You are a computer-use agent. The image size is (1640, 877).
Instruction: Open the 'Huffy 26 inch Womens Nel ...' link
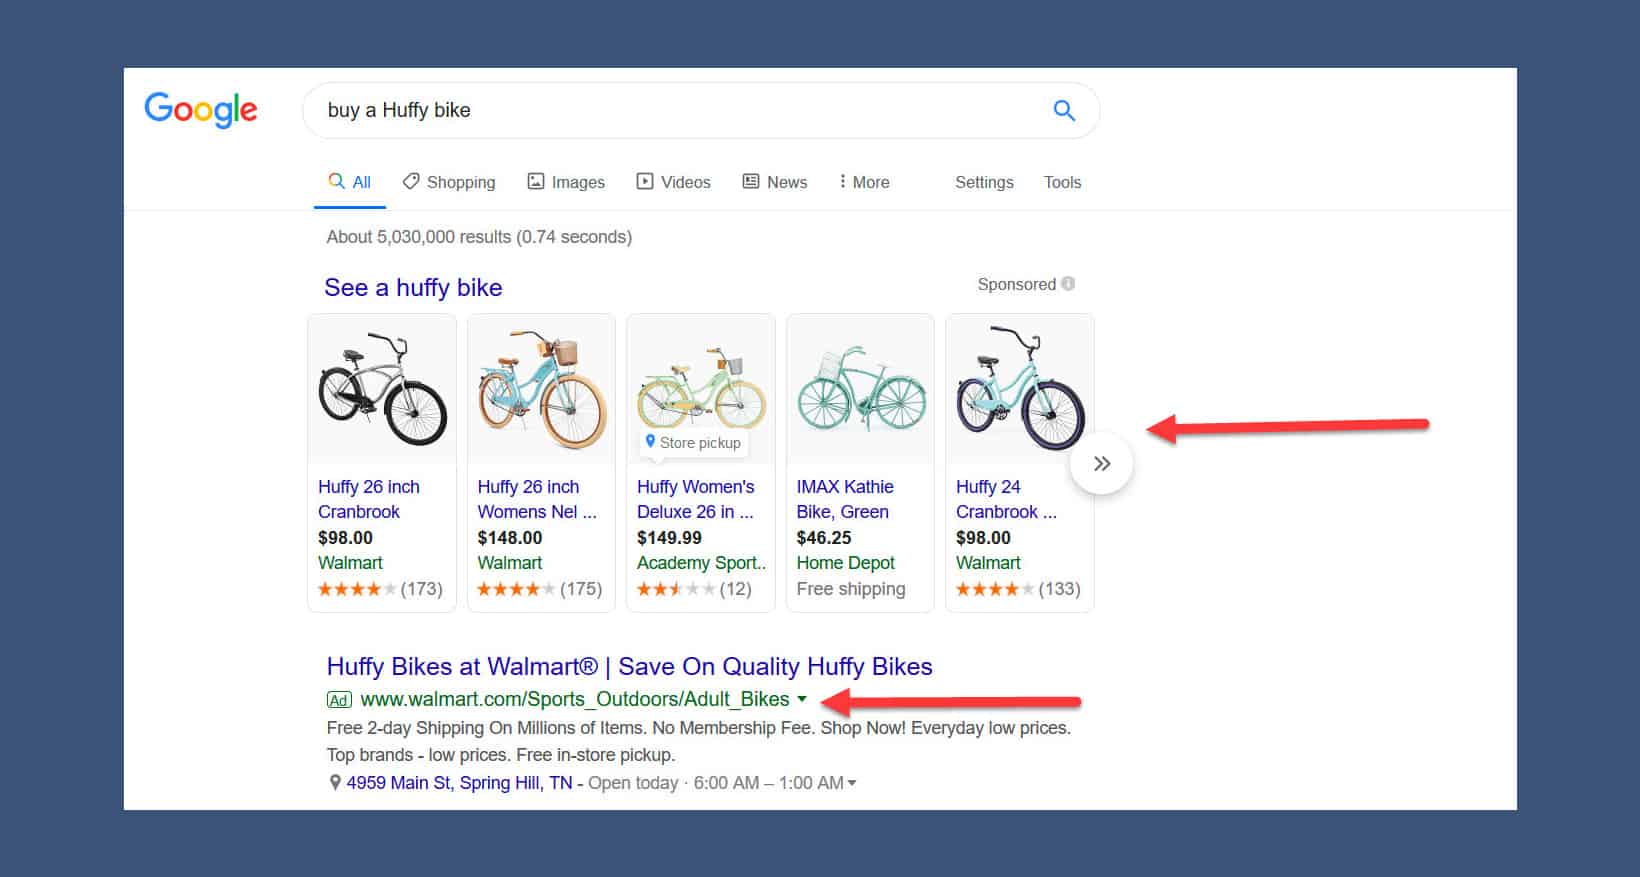[x=537, y=499]
